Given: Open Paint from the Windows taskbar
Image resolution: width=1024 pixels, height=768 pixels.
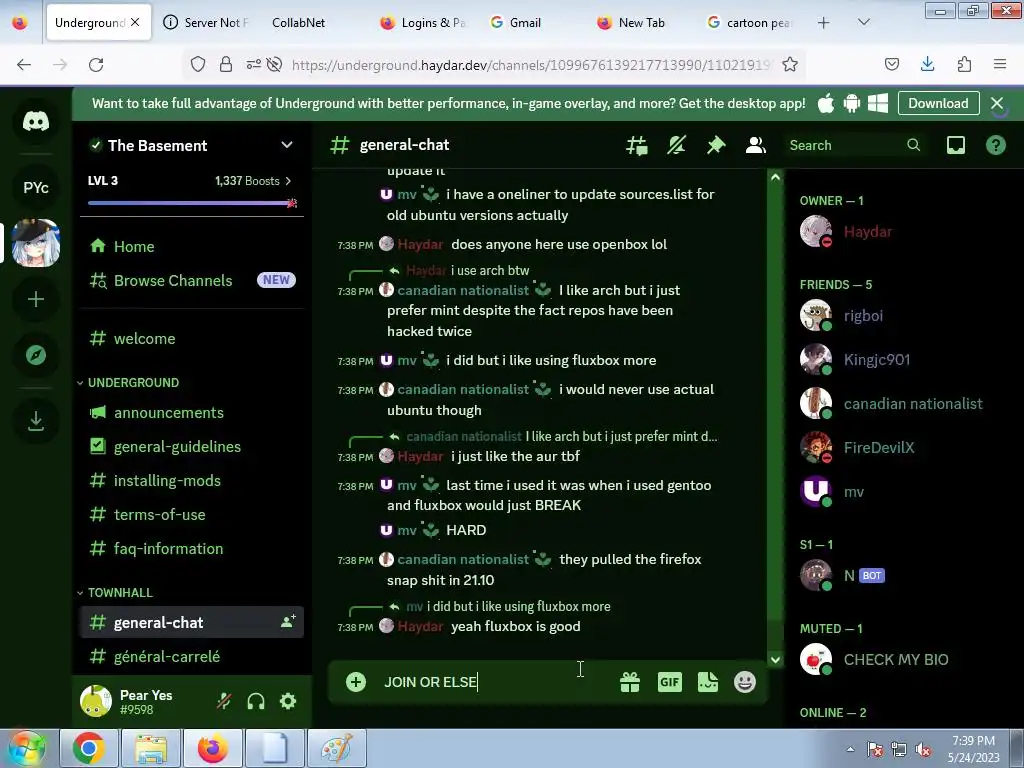Looking at the screenshot, I should [337, 748].
